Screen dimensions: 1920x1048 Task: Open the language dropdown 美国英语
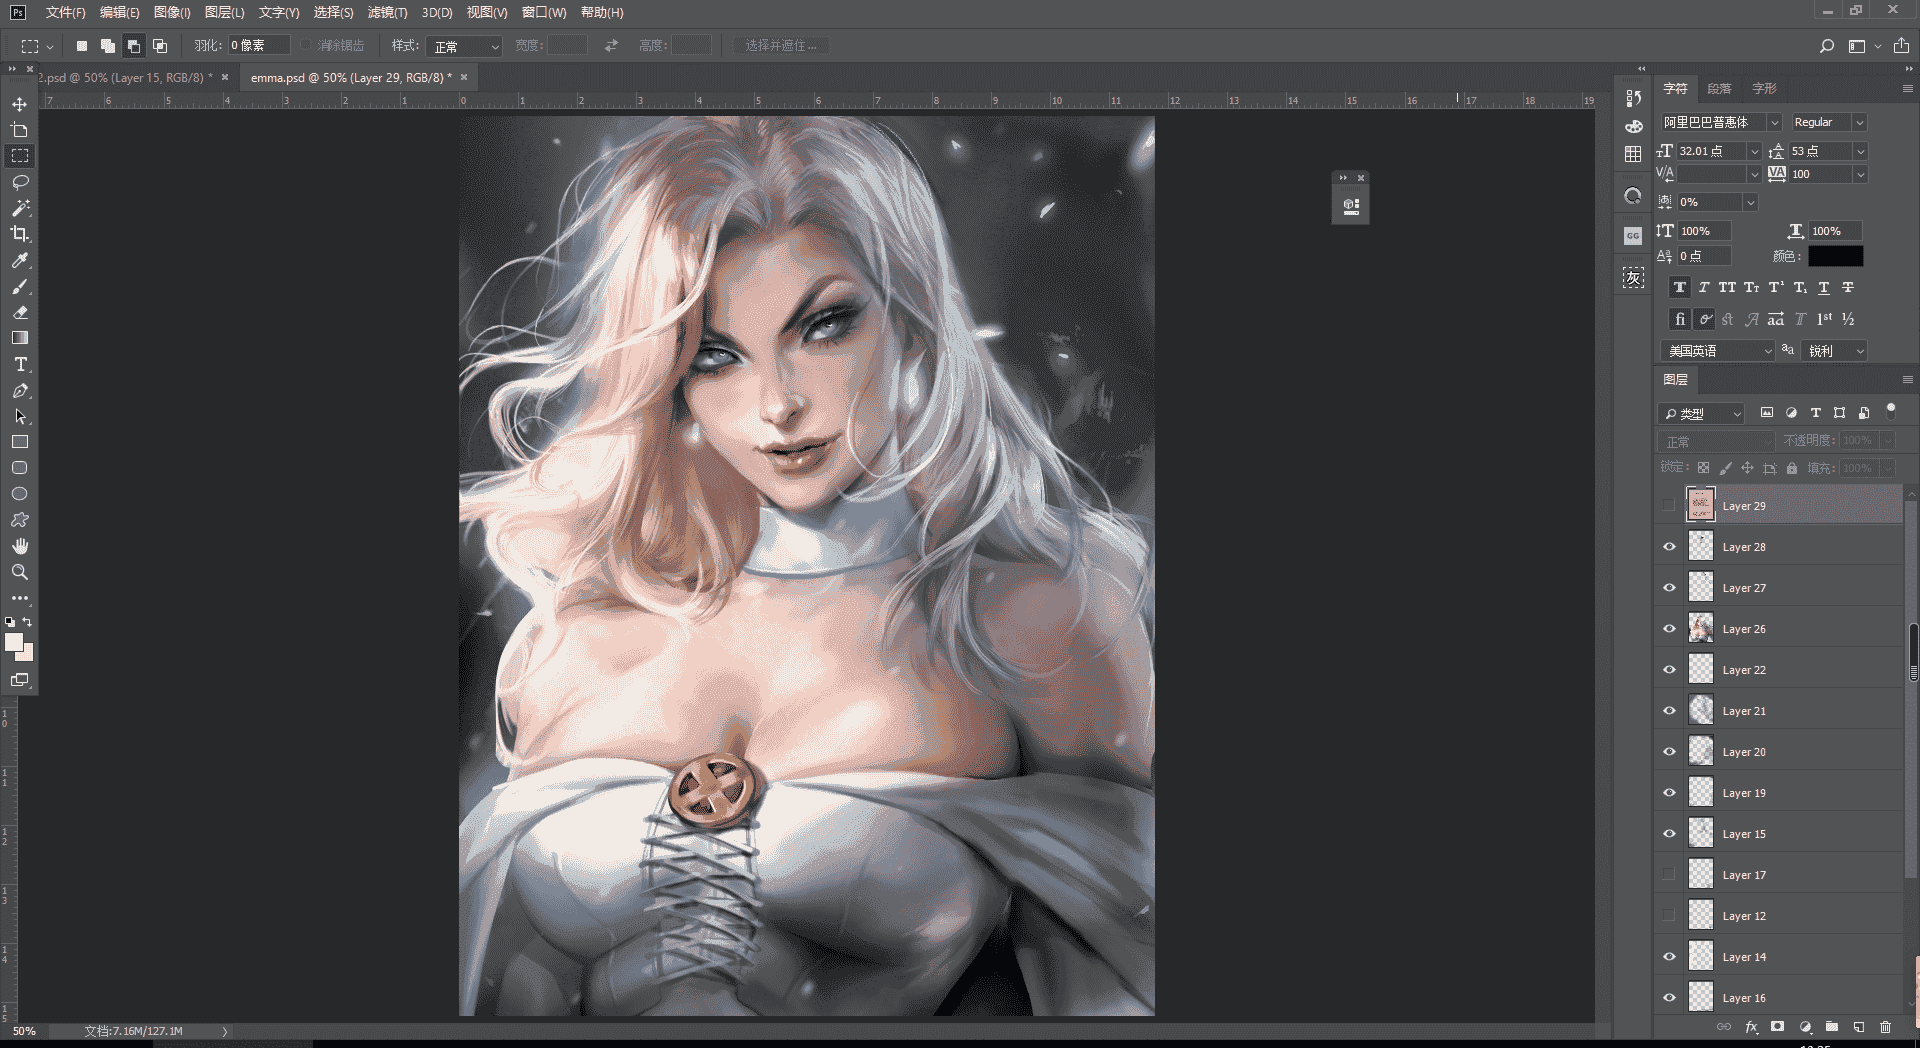click(1717, 351)
